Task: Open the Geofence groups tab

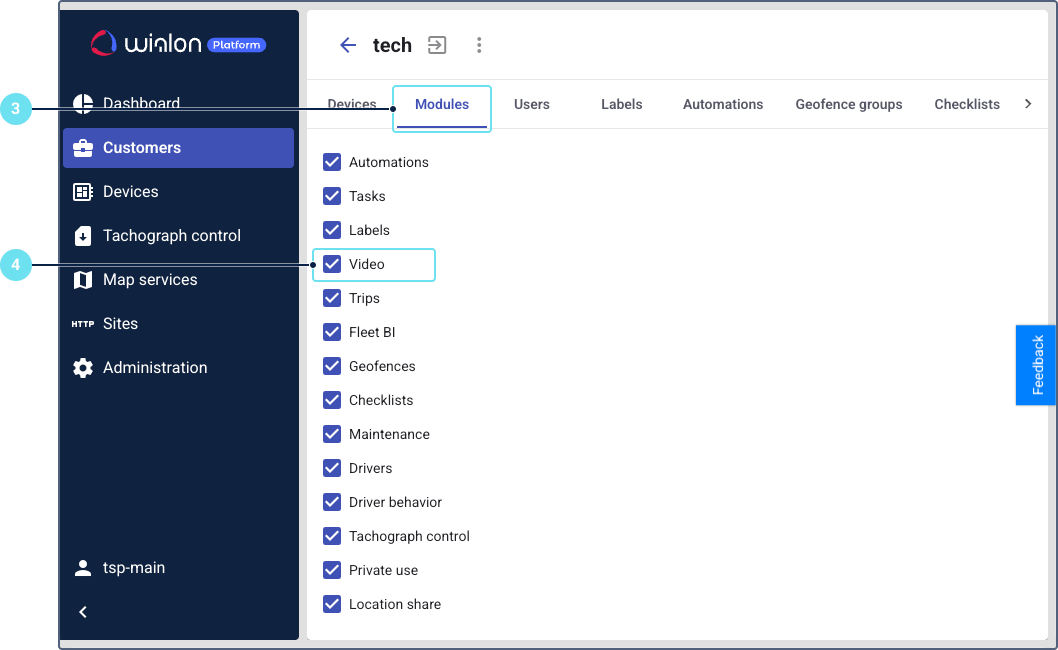Action: coord(848,104)
